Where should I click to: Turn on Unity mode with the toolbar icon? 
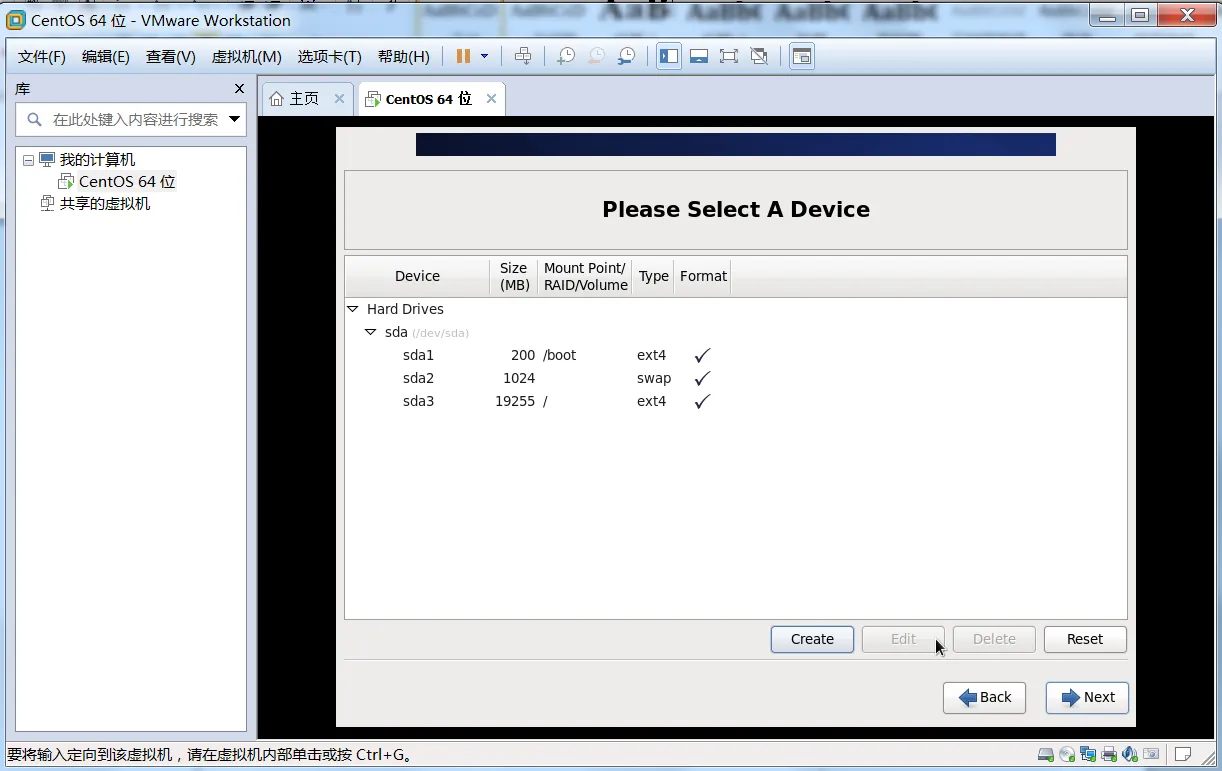[759, 56]
